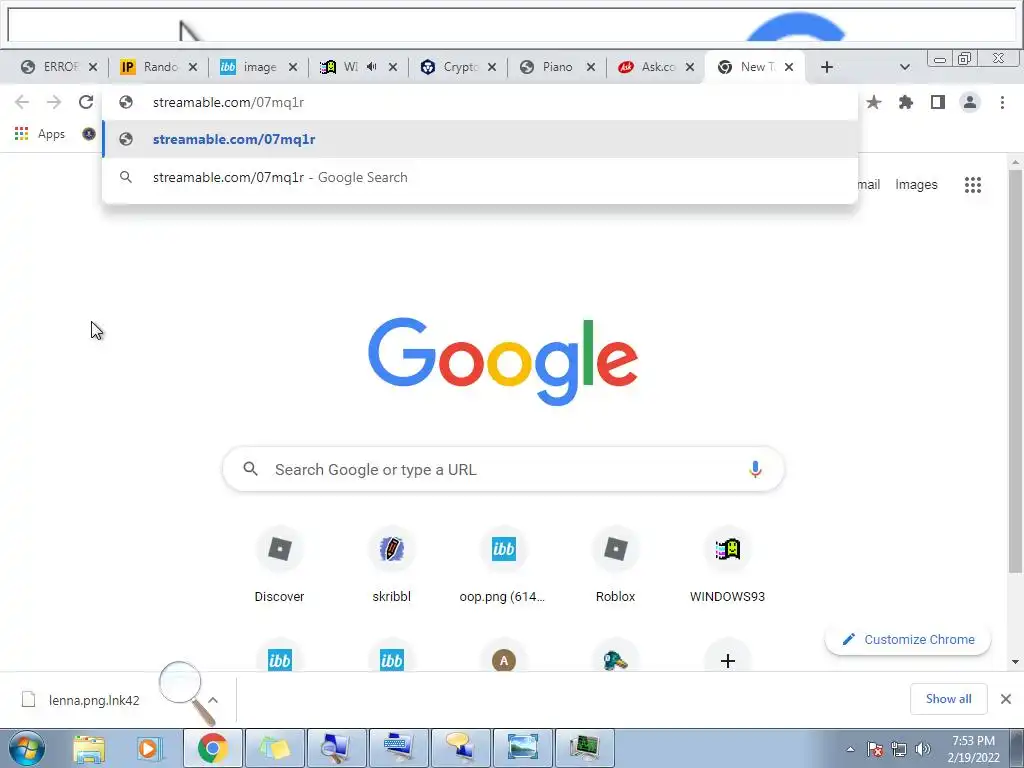Close the downloads bar
Image resolution: width=1024 pixels, height=768 pixels.
[1006, 699]
